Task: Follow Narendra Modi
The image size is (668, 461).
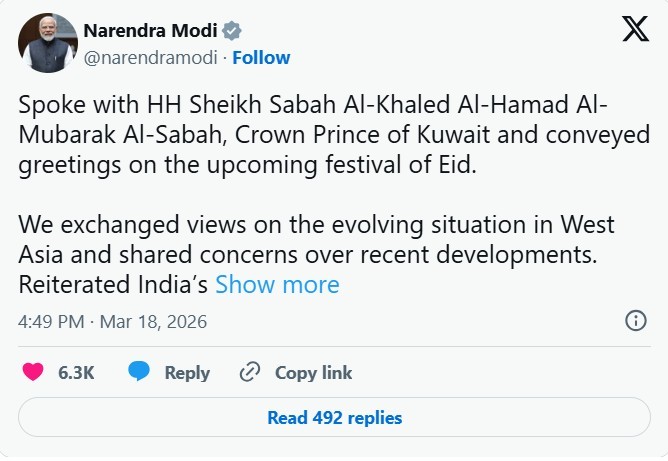Action: click(262, 58)
